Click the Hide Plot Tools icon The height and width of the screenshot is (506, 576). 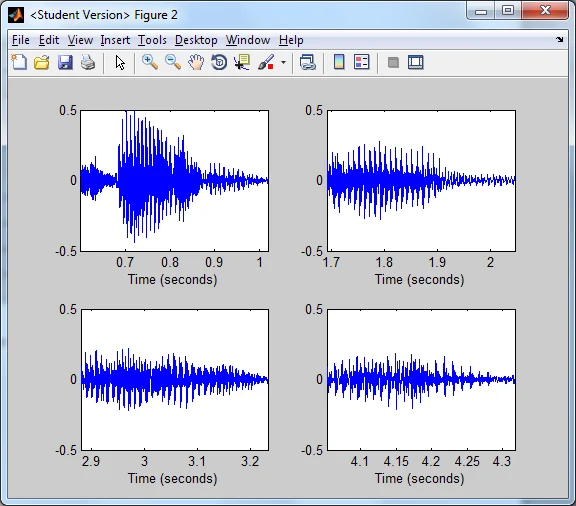click(393, 62)
